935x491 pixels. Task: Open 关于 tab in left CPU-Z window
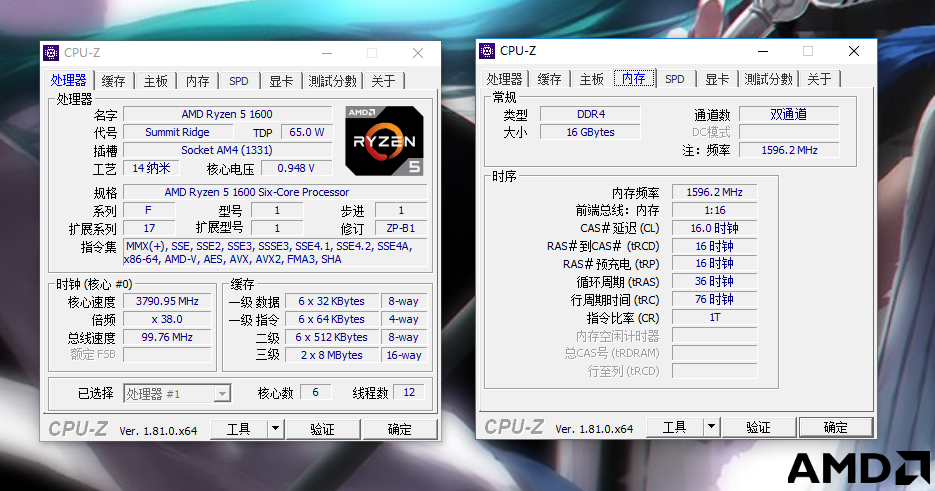(383, 81)
